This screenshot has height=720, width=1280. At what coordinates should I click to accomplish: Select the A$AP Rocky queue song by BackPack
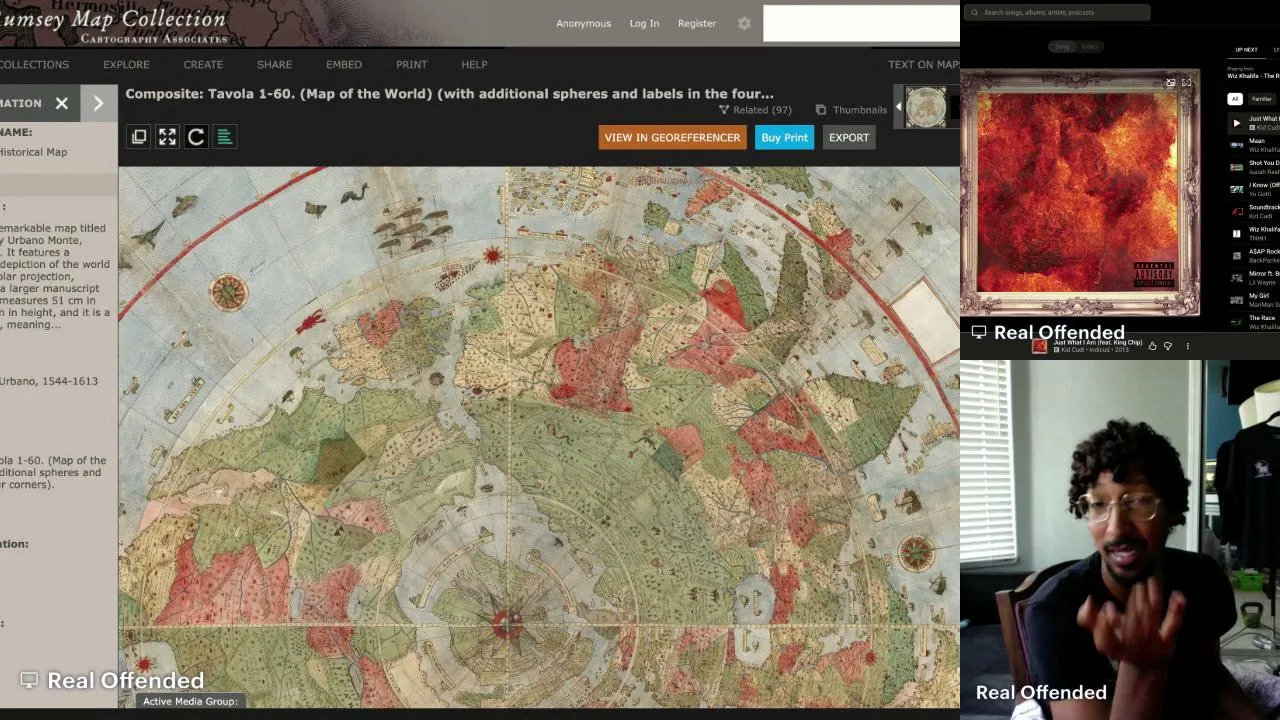[1254, 255]
